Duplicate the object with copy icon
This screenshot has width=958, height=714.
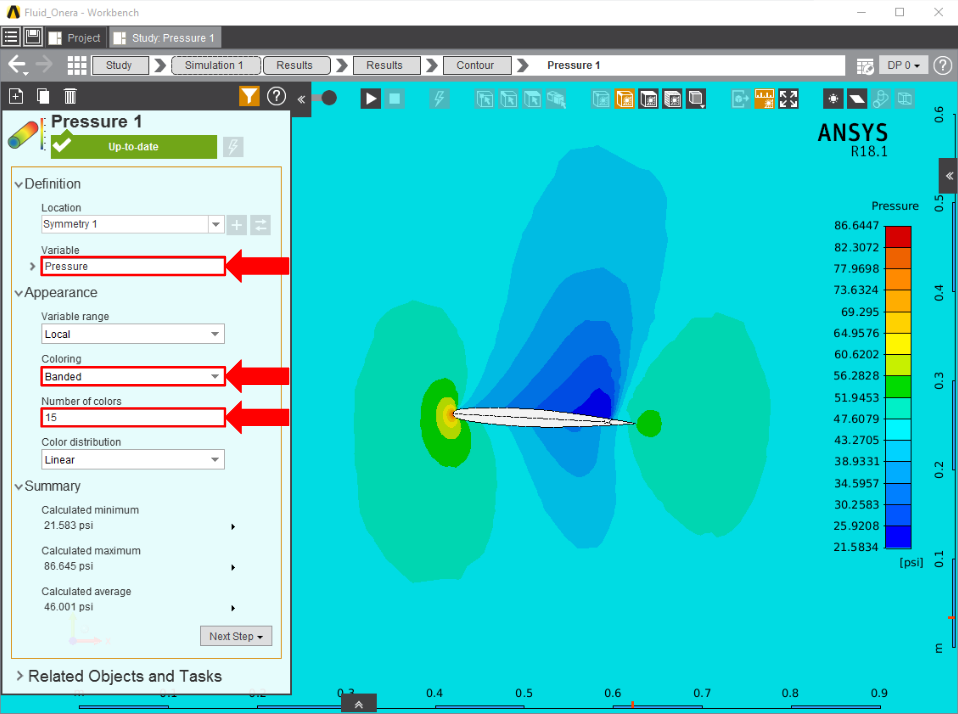click(x=43, y=96)
